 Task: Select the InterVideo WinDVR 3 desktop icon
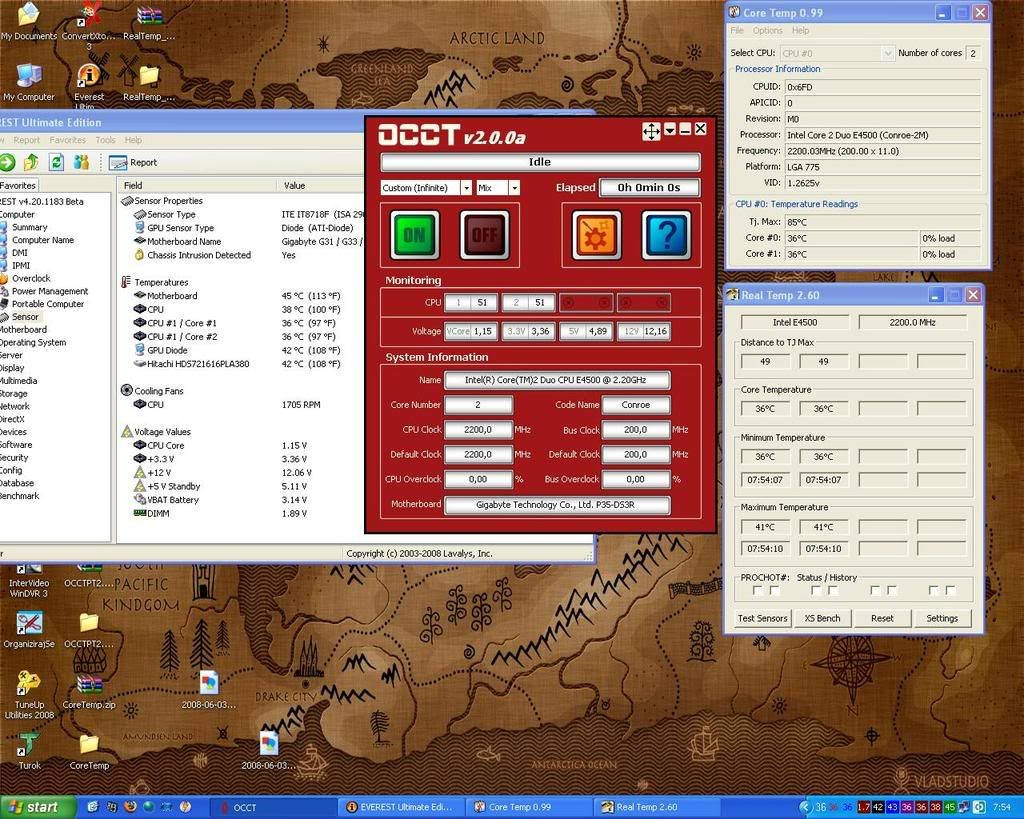29,581
